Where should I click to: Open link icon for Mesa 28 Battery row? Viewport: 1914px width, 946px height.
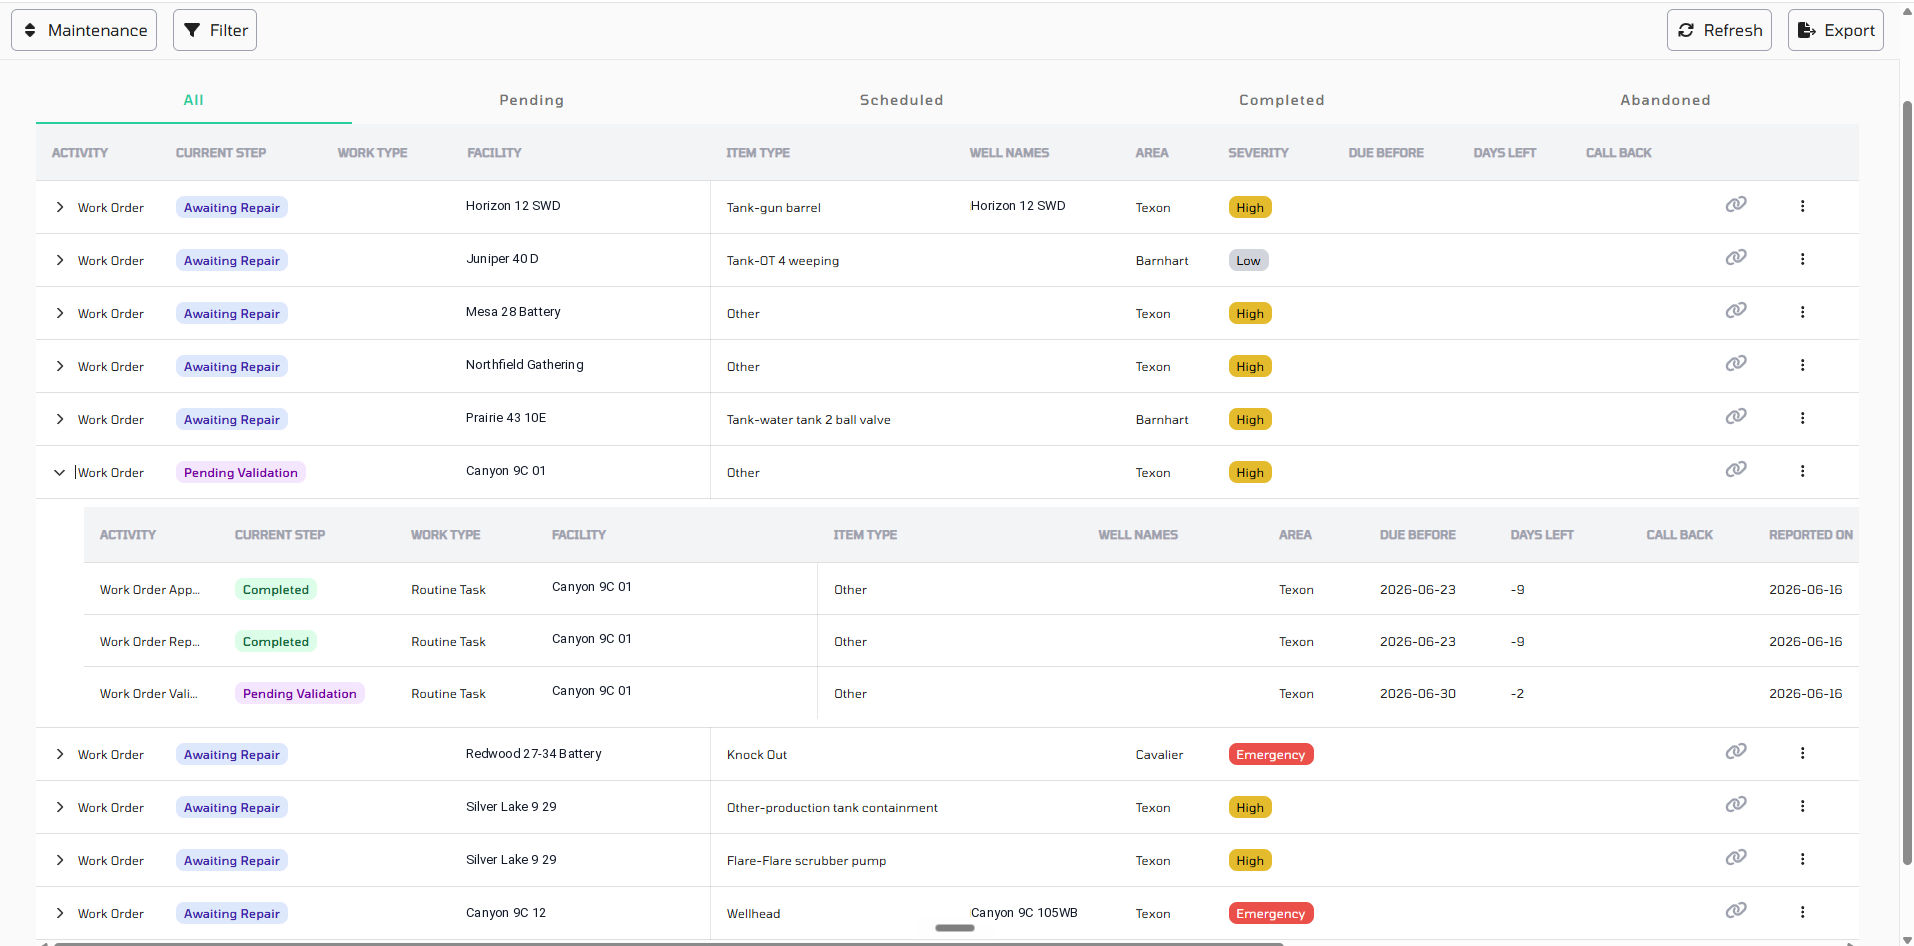(1736, 310)
